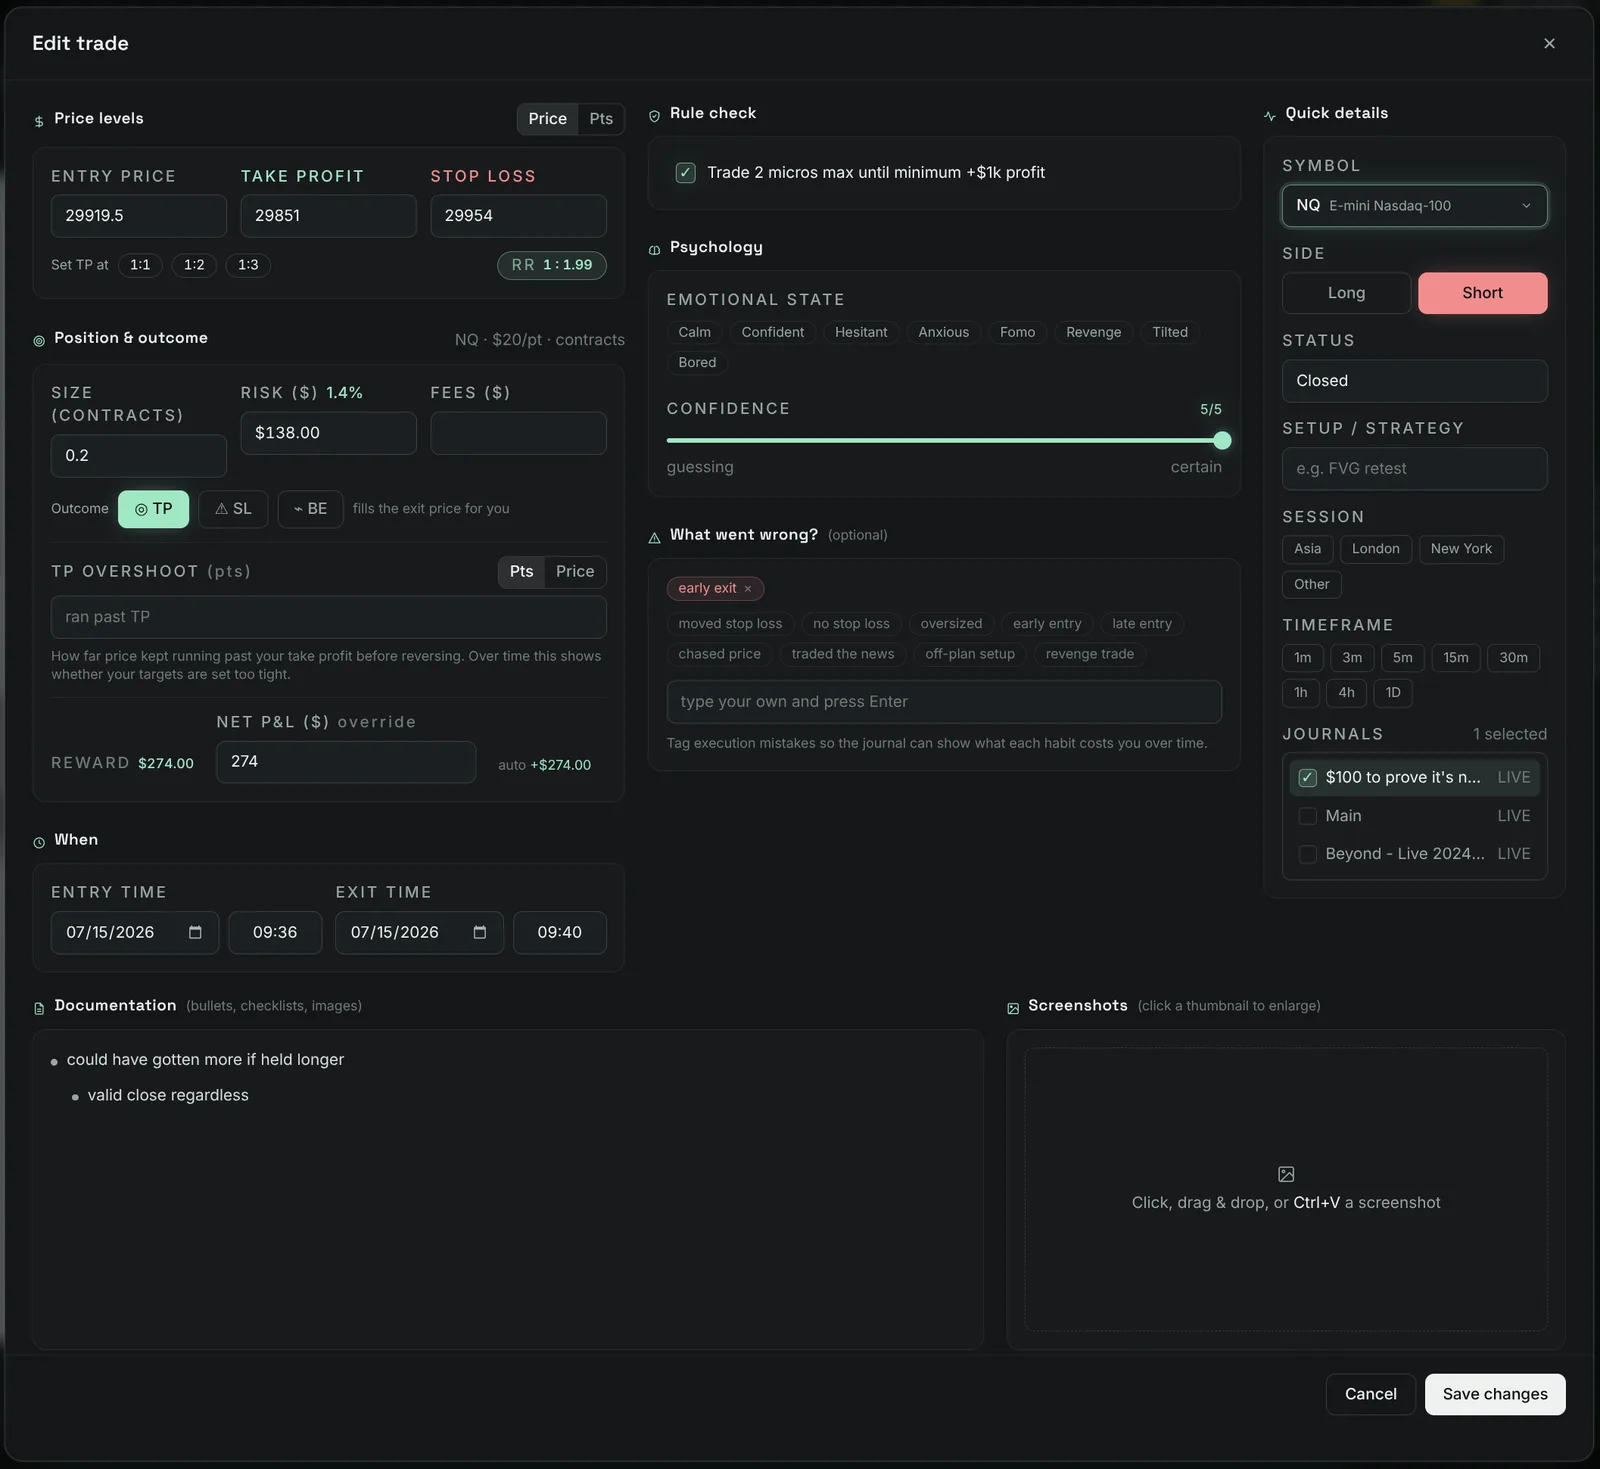Close the Edit trade dialog

tap(1549, 43)
